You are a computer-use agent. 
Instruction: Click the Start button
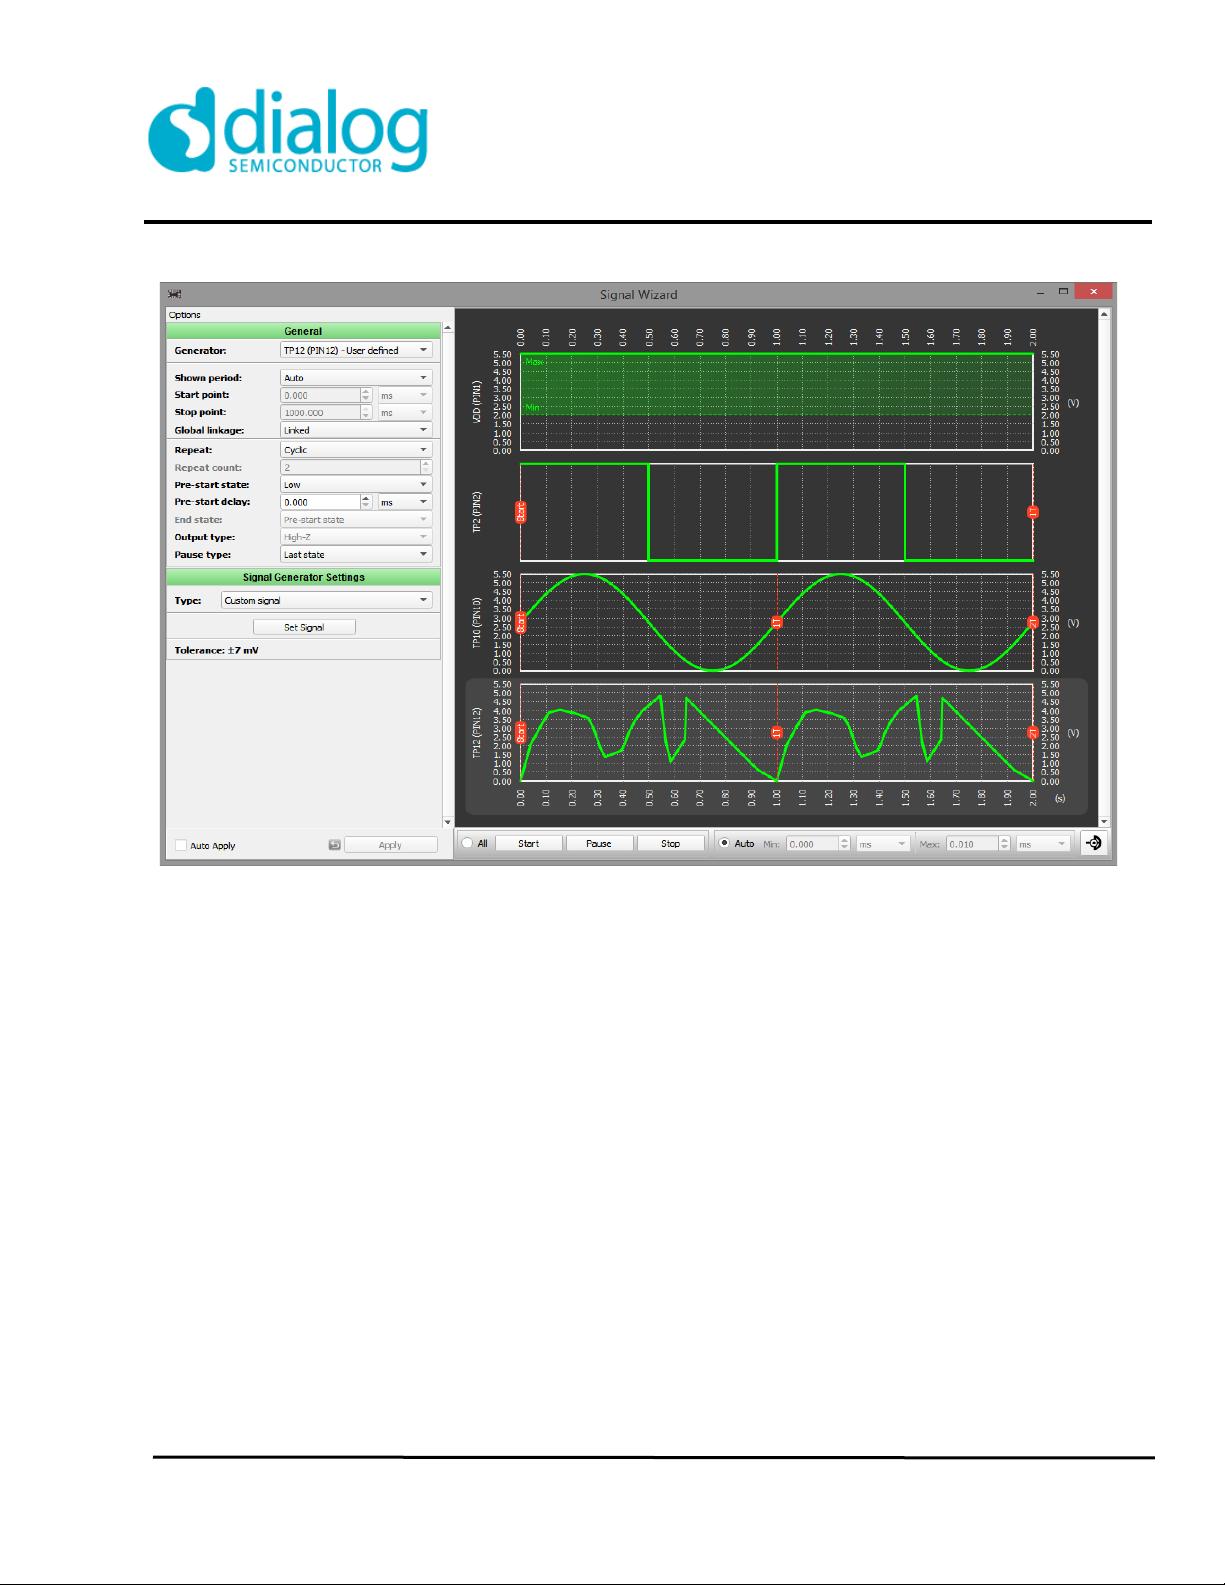click(x=529, y=843)
